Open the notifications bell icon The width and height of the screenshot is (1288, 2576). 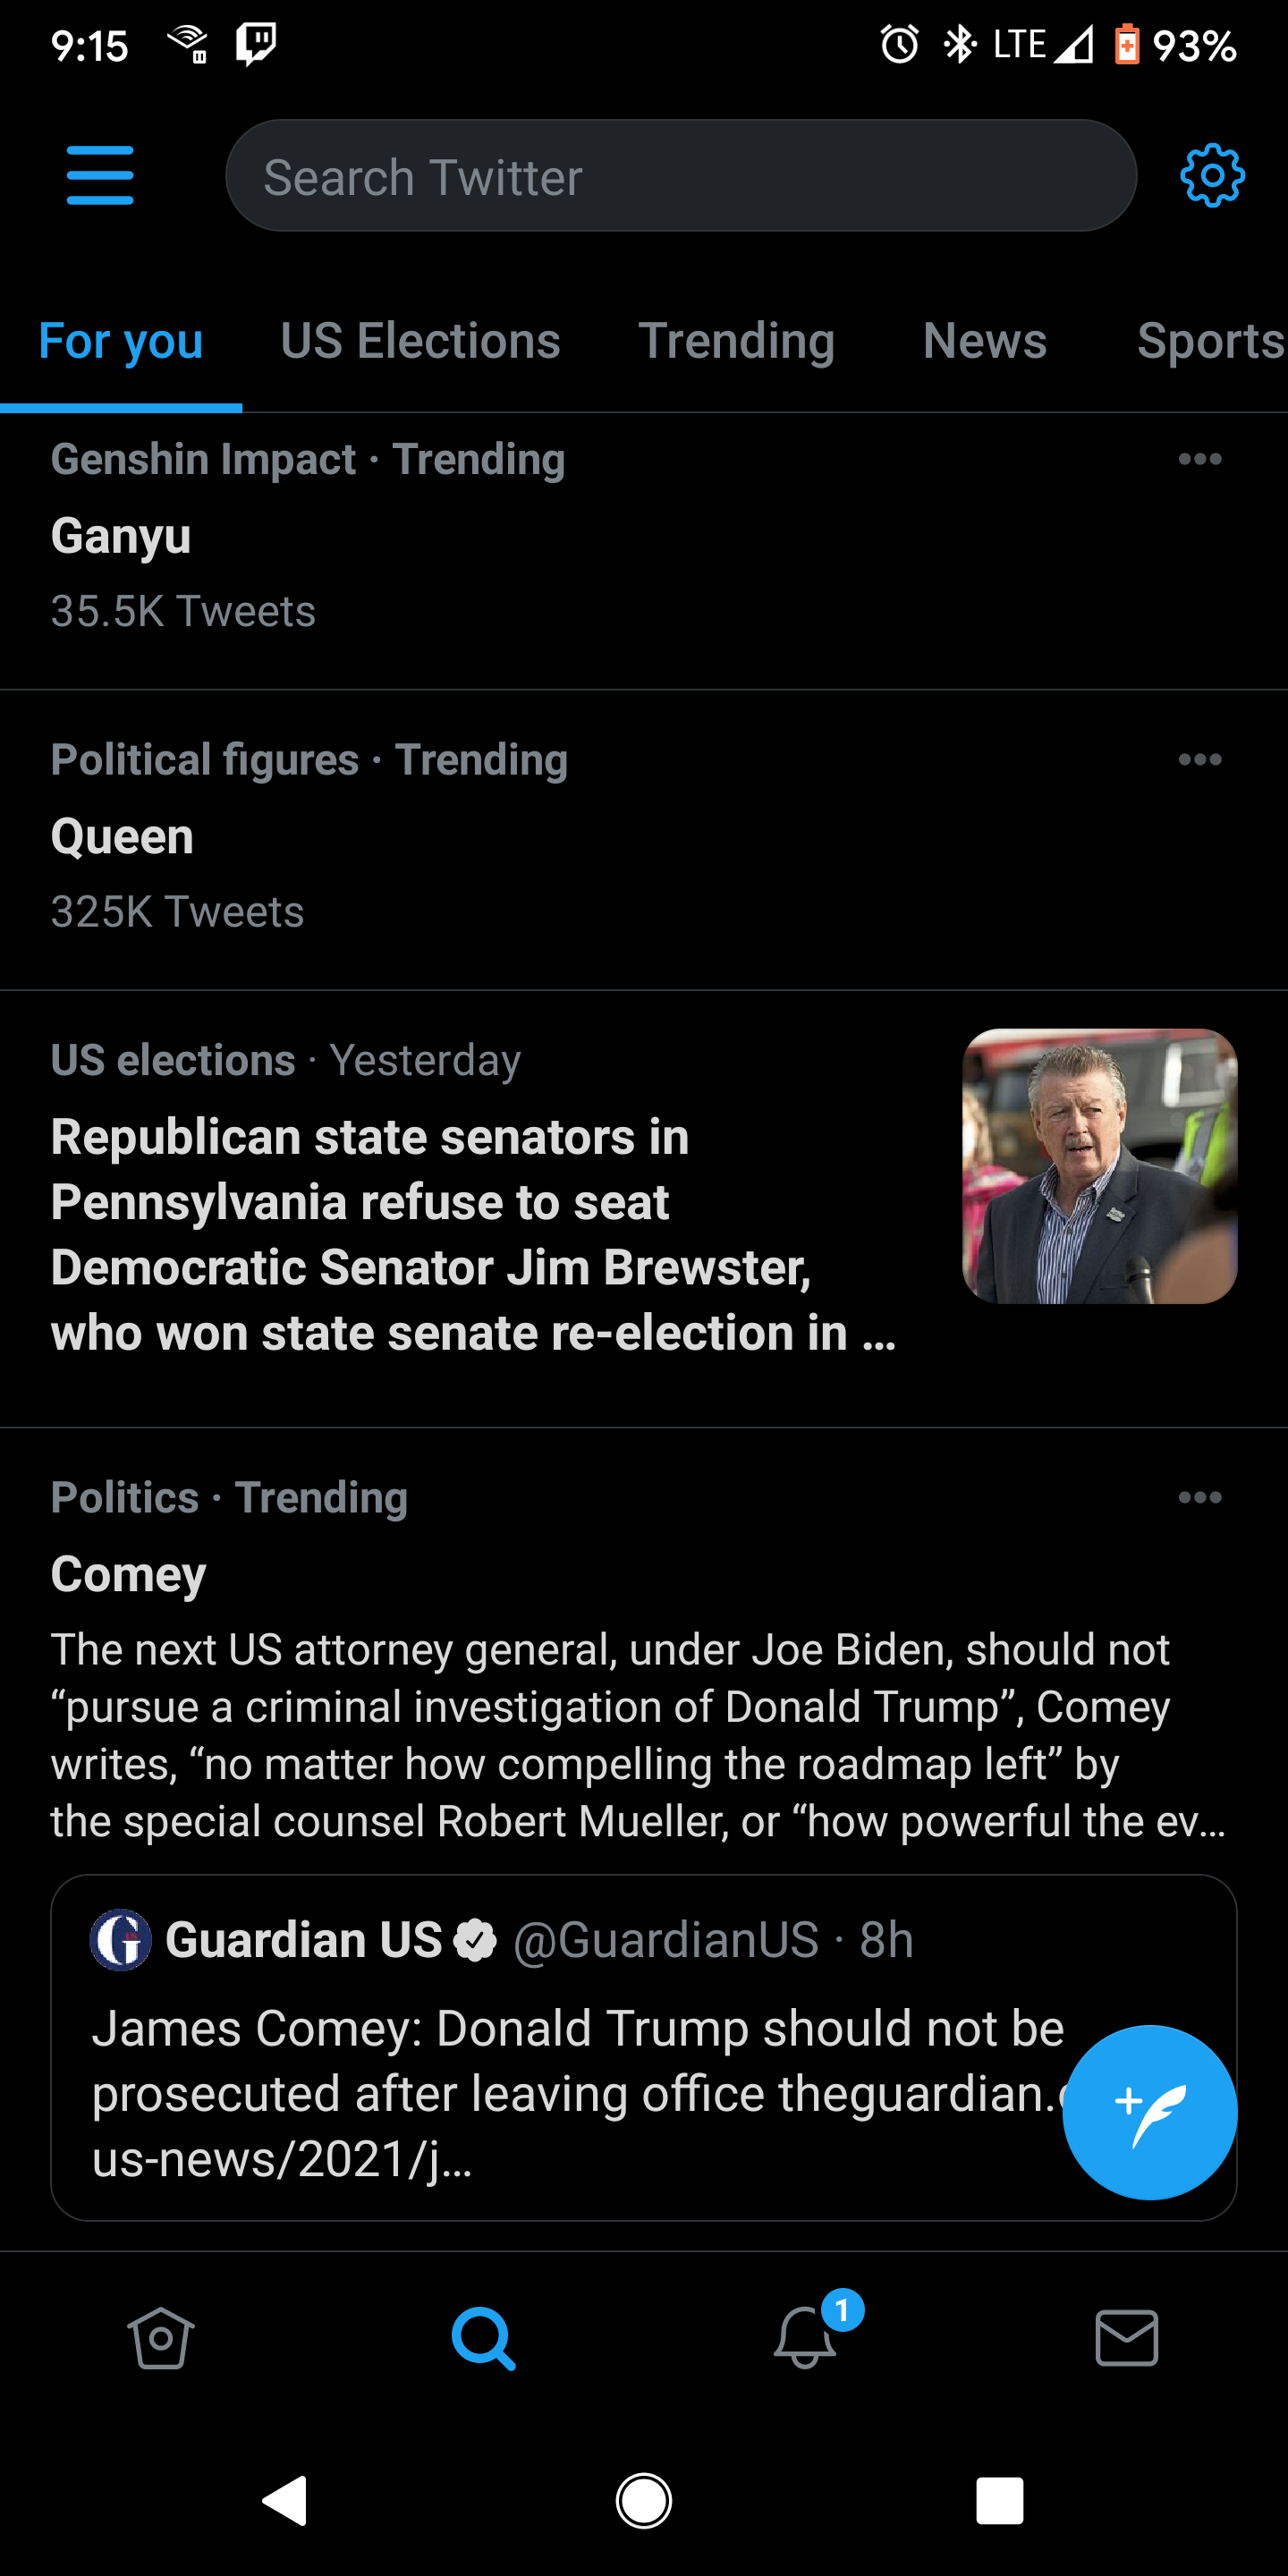click(x=806, y=2338)
